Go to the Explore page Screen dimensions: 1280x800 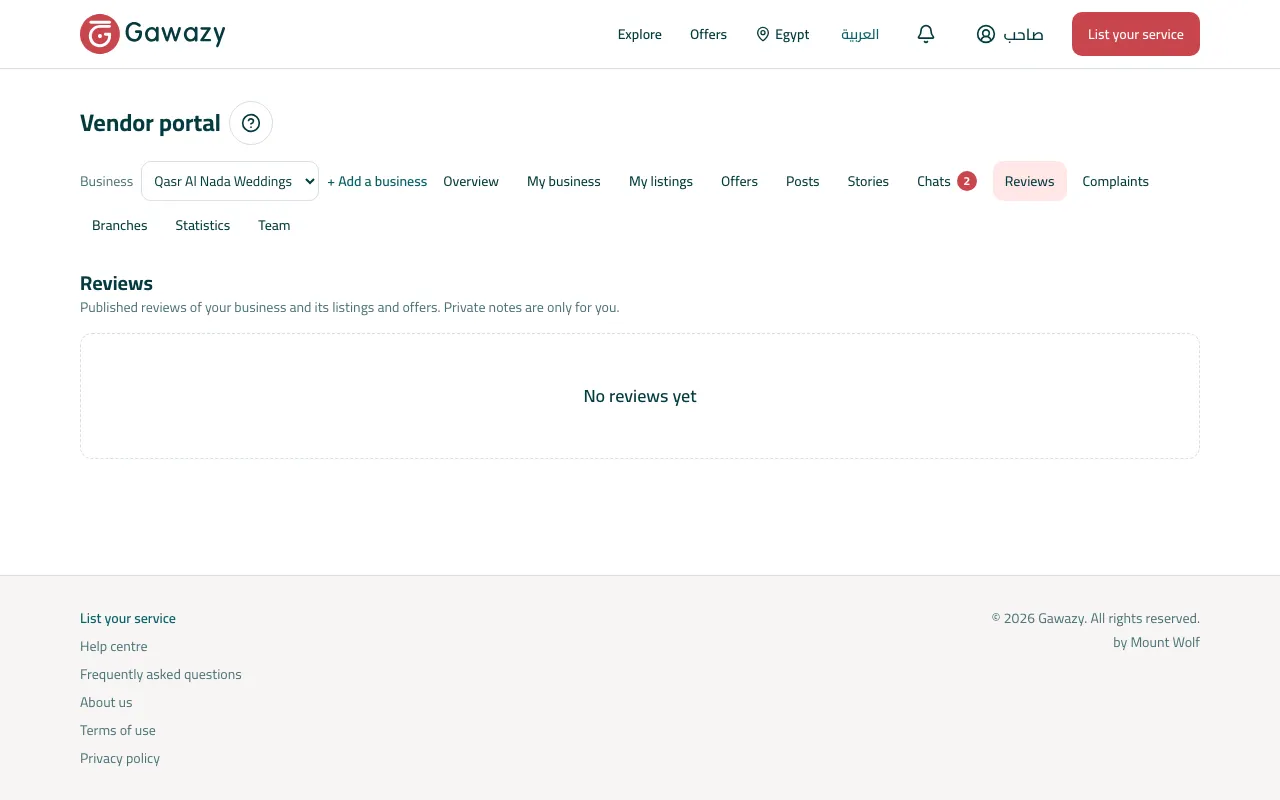[x=640, y=34]
